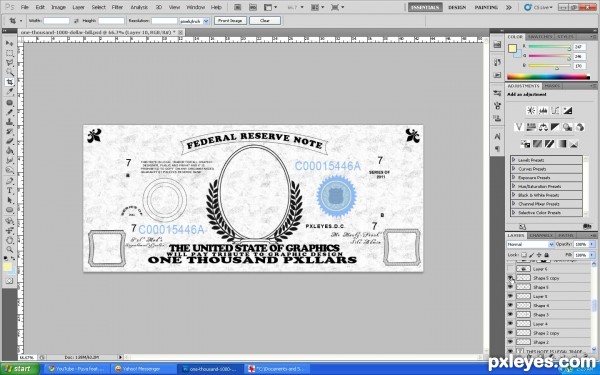This screenshot has height=375, width=600.
Task: Switch to the Design workspace
Action: [x=457, y=7]
